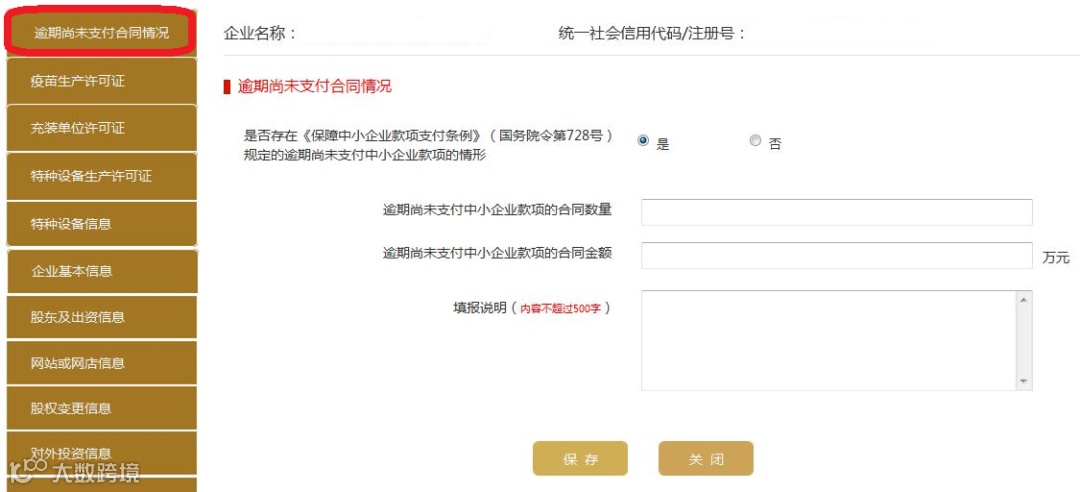Click the 逾期尚未支付合同情况 red section heading
Screen dimensions: 1080x492
point(314,87)
